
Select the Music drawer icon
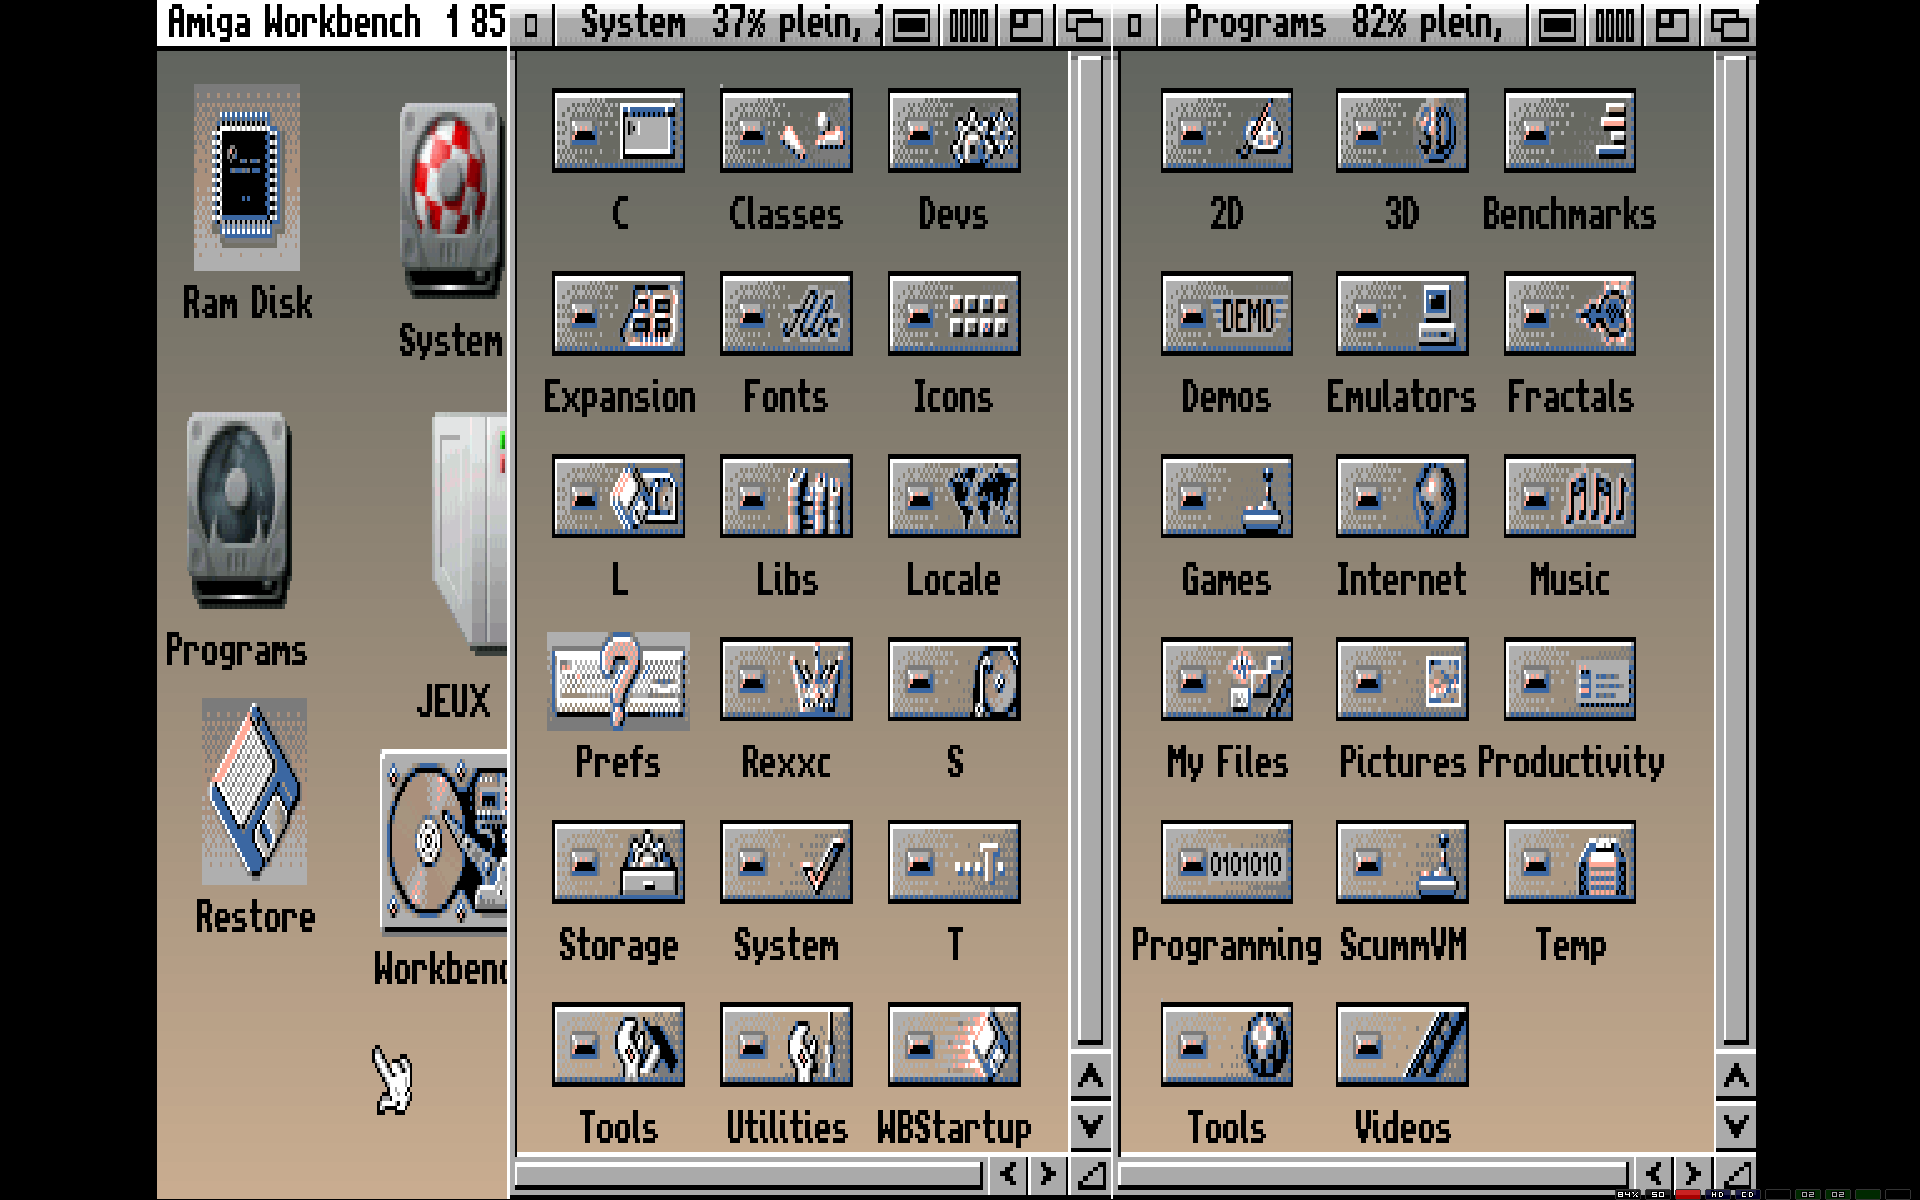[x=1570, y=497]
